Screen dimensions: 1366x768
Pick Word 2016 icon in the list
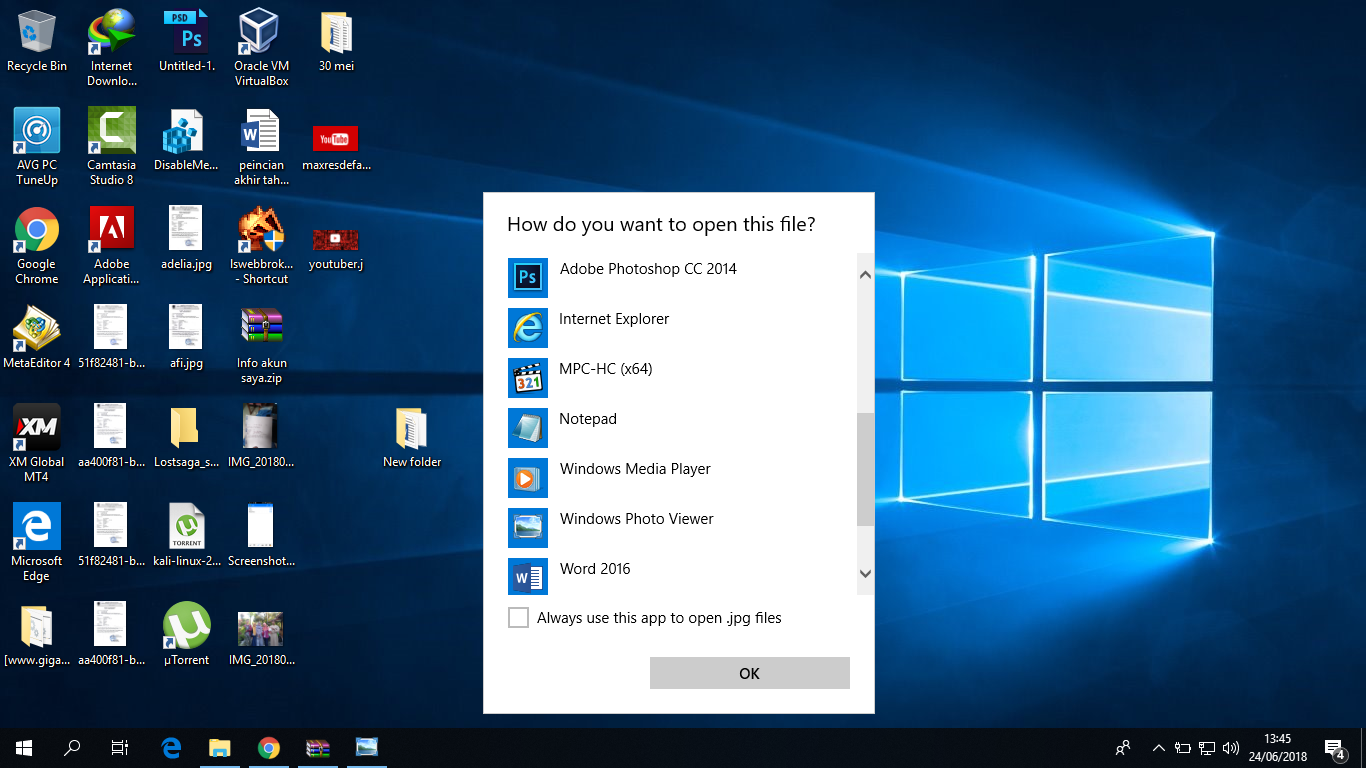click(x=528, y=577)
